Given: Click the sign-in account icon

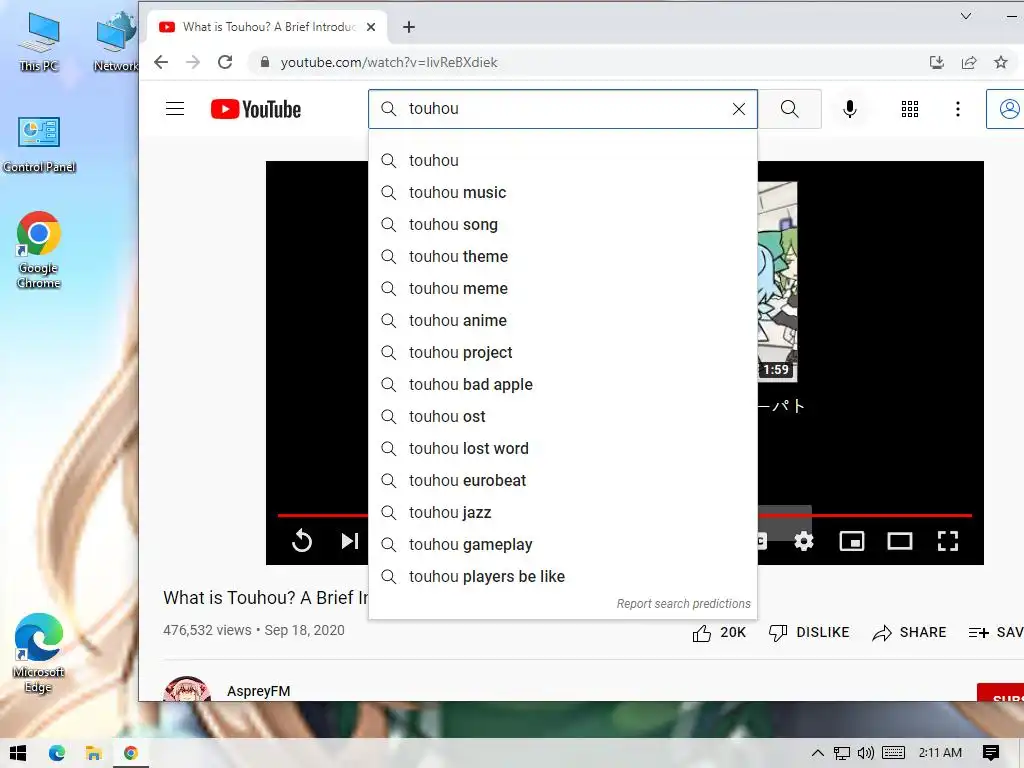Looking at the screenshot, I should coord(1009,109).
